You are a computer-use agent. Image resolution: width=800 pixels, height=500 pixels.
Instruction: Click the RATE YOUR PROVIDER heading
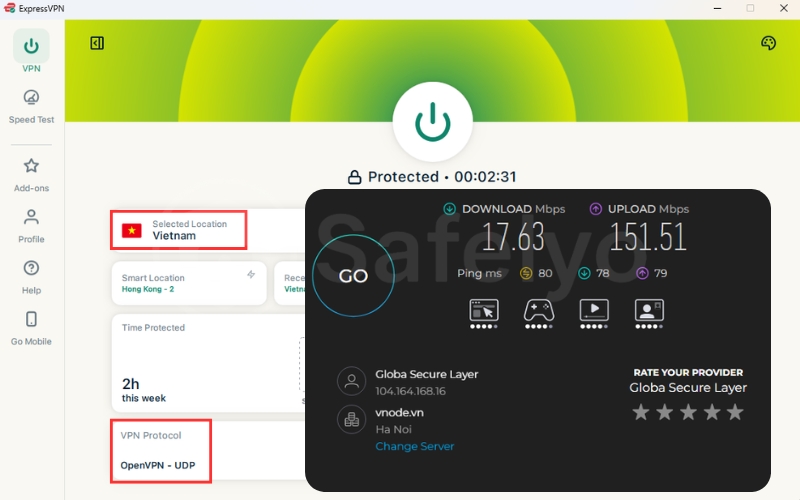(688, 372)
